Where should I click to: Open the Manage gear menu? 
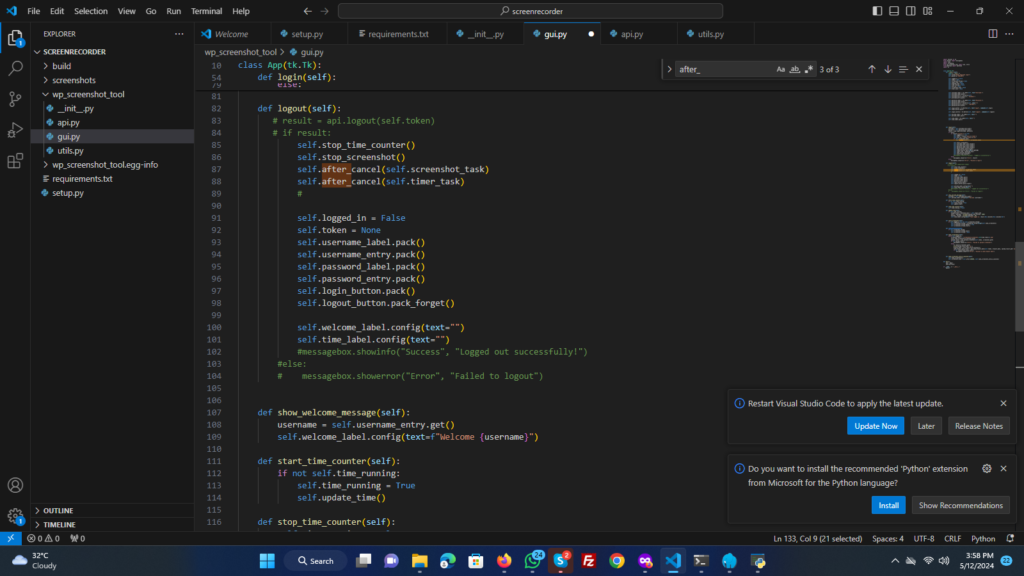point(15,516)
